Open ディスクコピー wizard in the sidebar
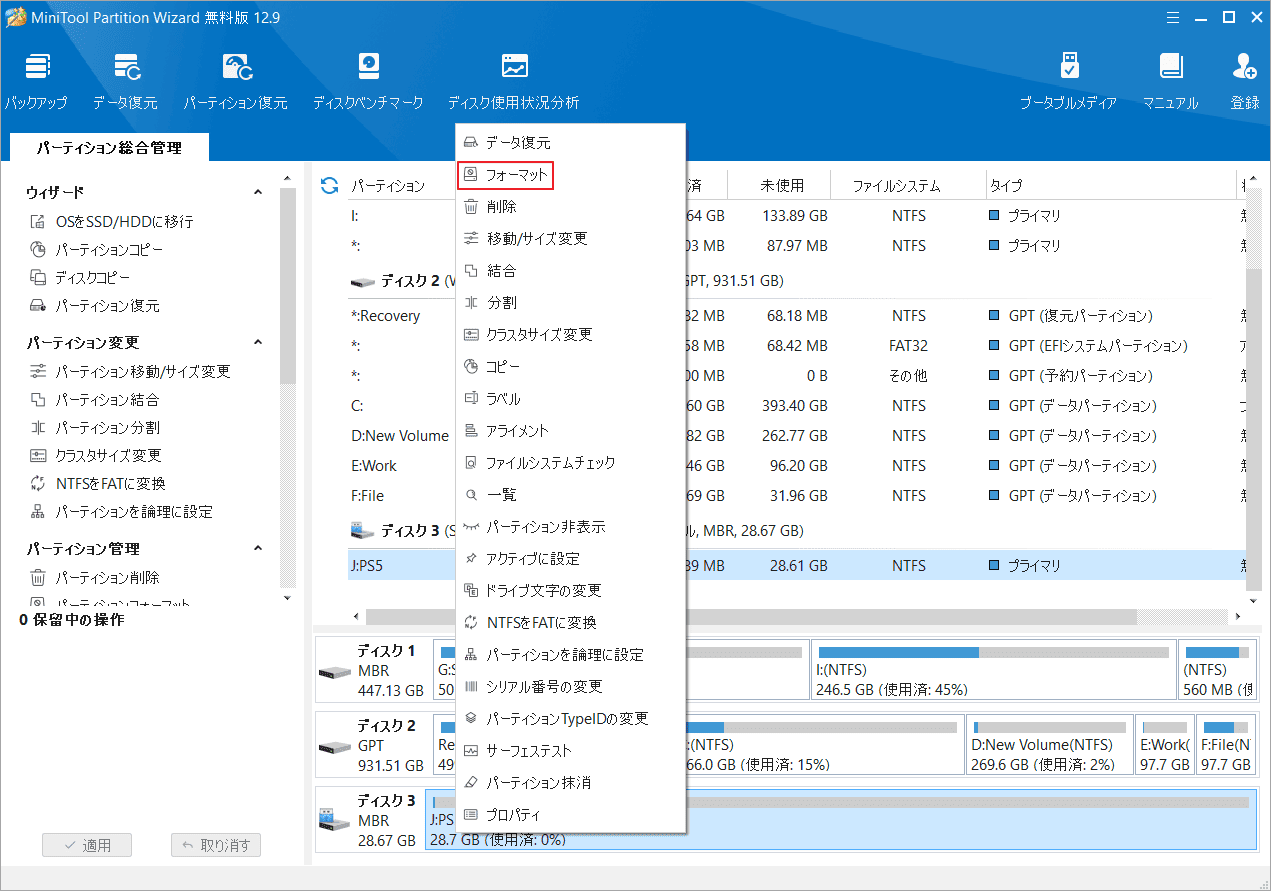The height and width of the screenshot is (891, 1271). [x=80, y=278]
